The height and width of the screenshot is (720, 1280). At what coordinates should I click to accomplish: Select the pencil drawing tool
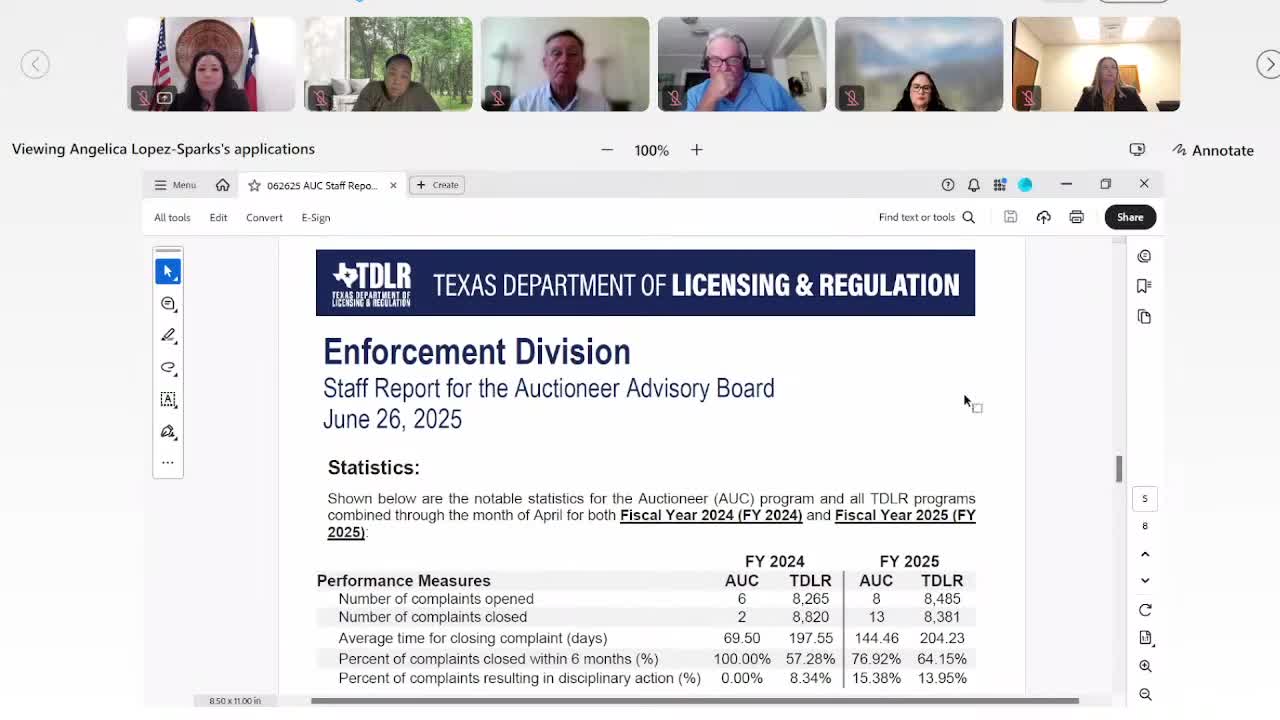pyautogui.click(x=168, y=335)
